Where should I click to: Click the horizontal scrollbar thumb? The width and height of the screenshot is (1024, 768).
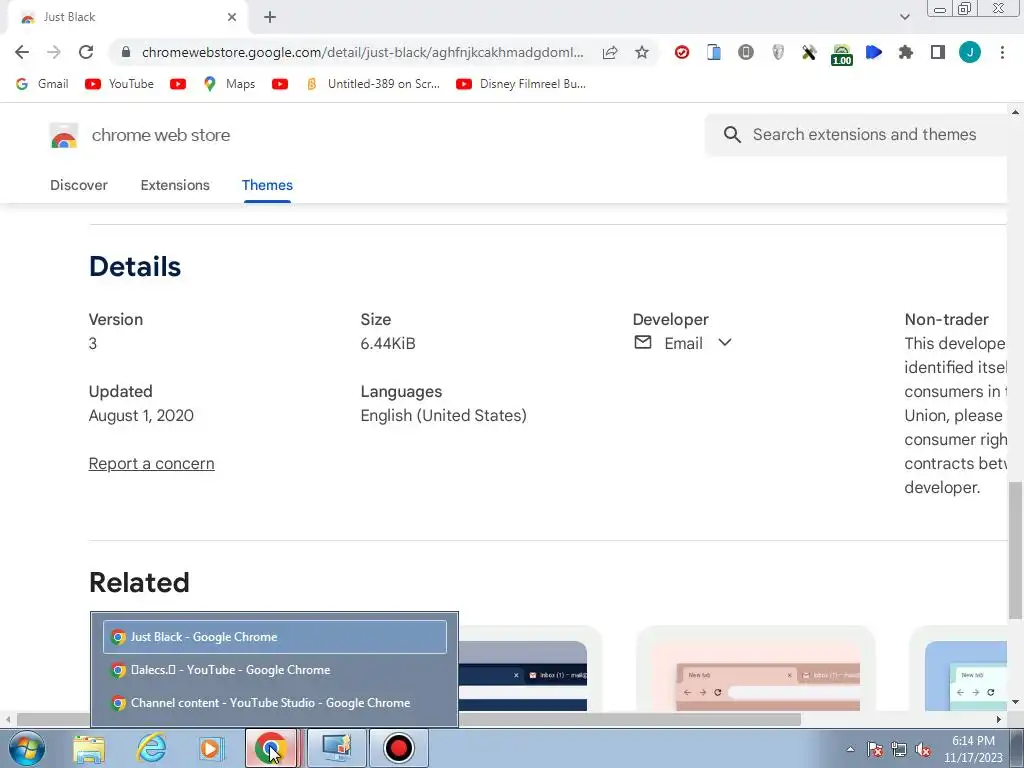pyautogui.click(x=409, y=719)
